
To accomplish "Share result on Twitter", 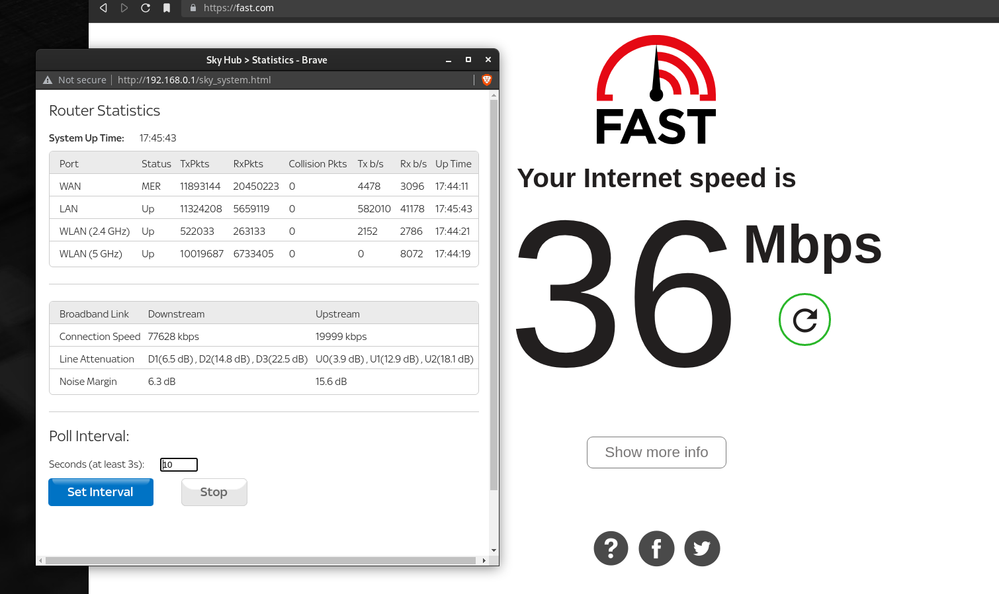I will point(701,548).
